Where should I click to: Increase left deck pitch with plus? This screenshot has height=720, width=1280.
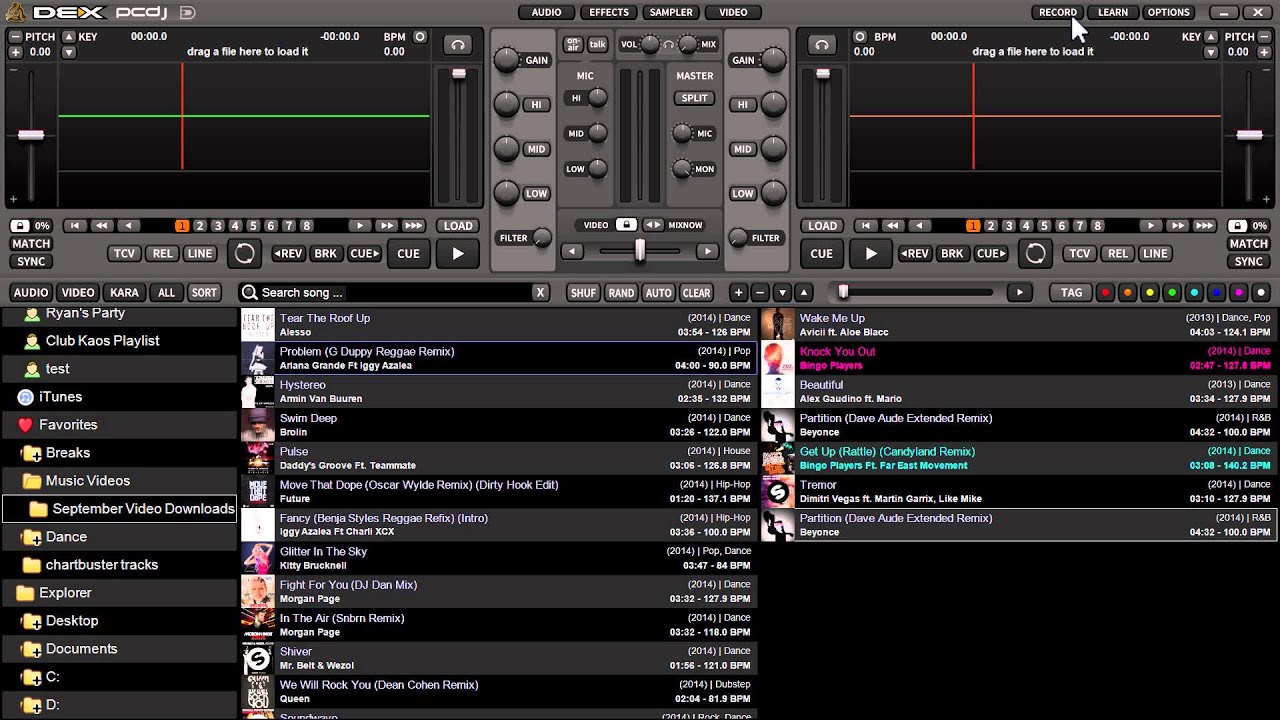[15, 52]
